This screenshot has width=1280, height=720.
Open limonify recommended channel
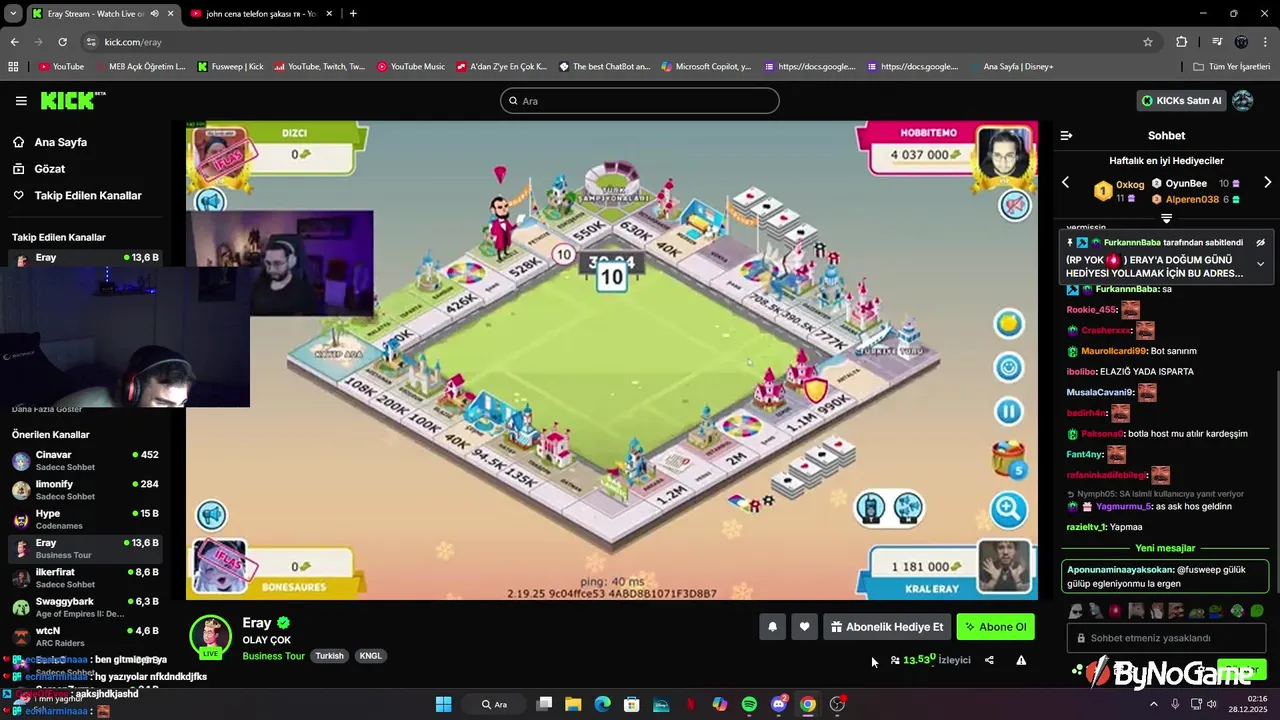coord(85,490)
